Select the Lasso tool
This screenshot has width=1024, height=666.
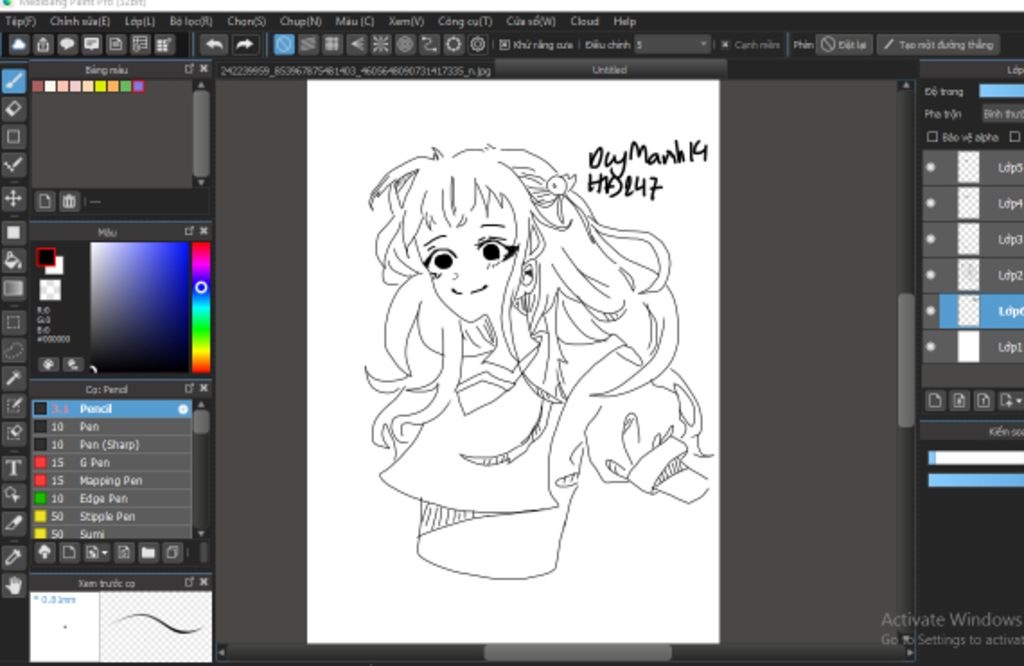(14, 351)
